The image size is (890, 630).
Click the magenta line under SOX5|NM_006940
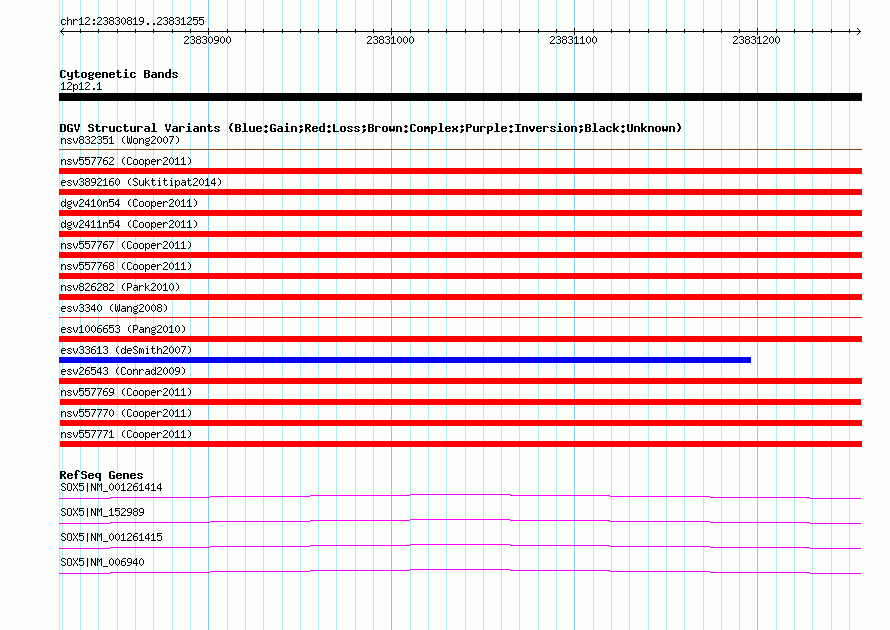[460, 572]
